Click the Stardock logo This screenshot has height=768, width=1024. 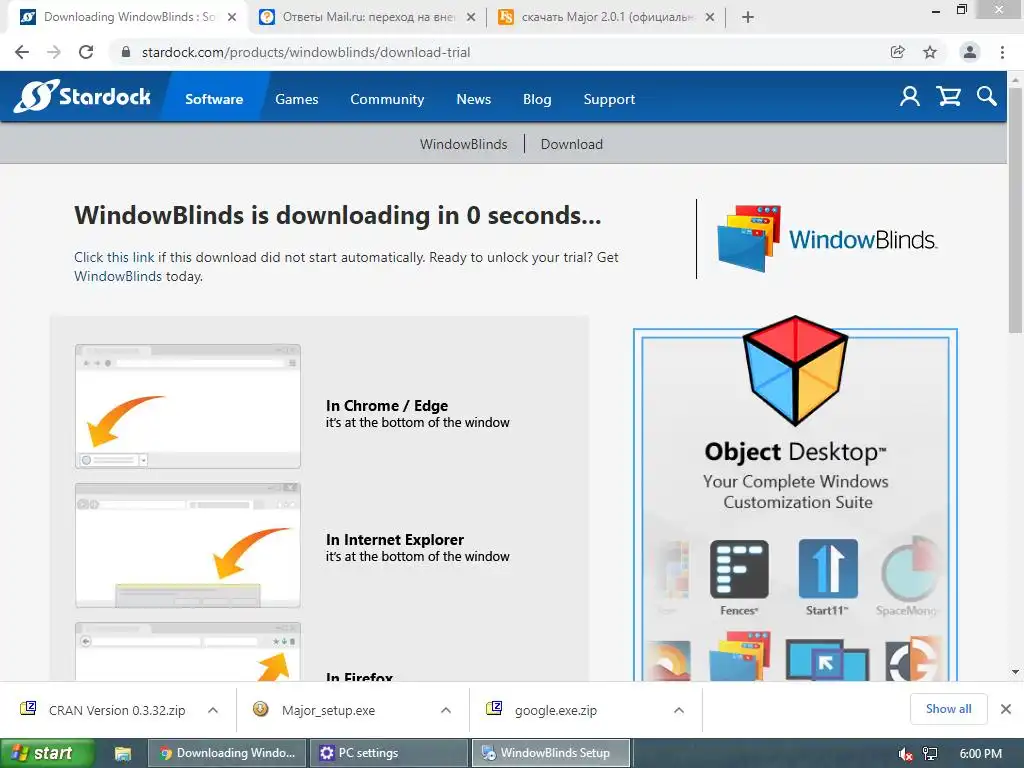tap(82, 97)
